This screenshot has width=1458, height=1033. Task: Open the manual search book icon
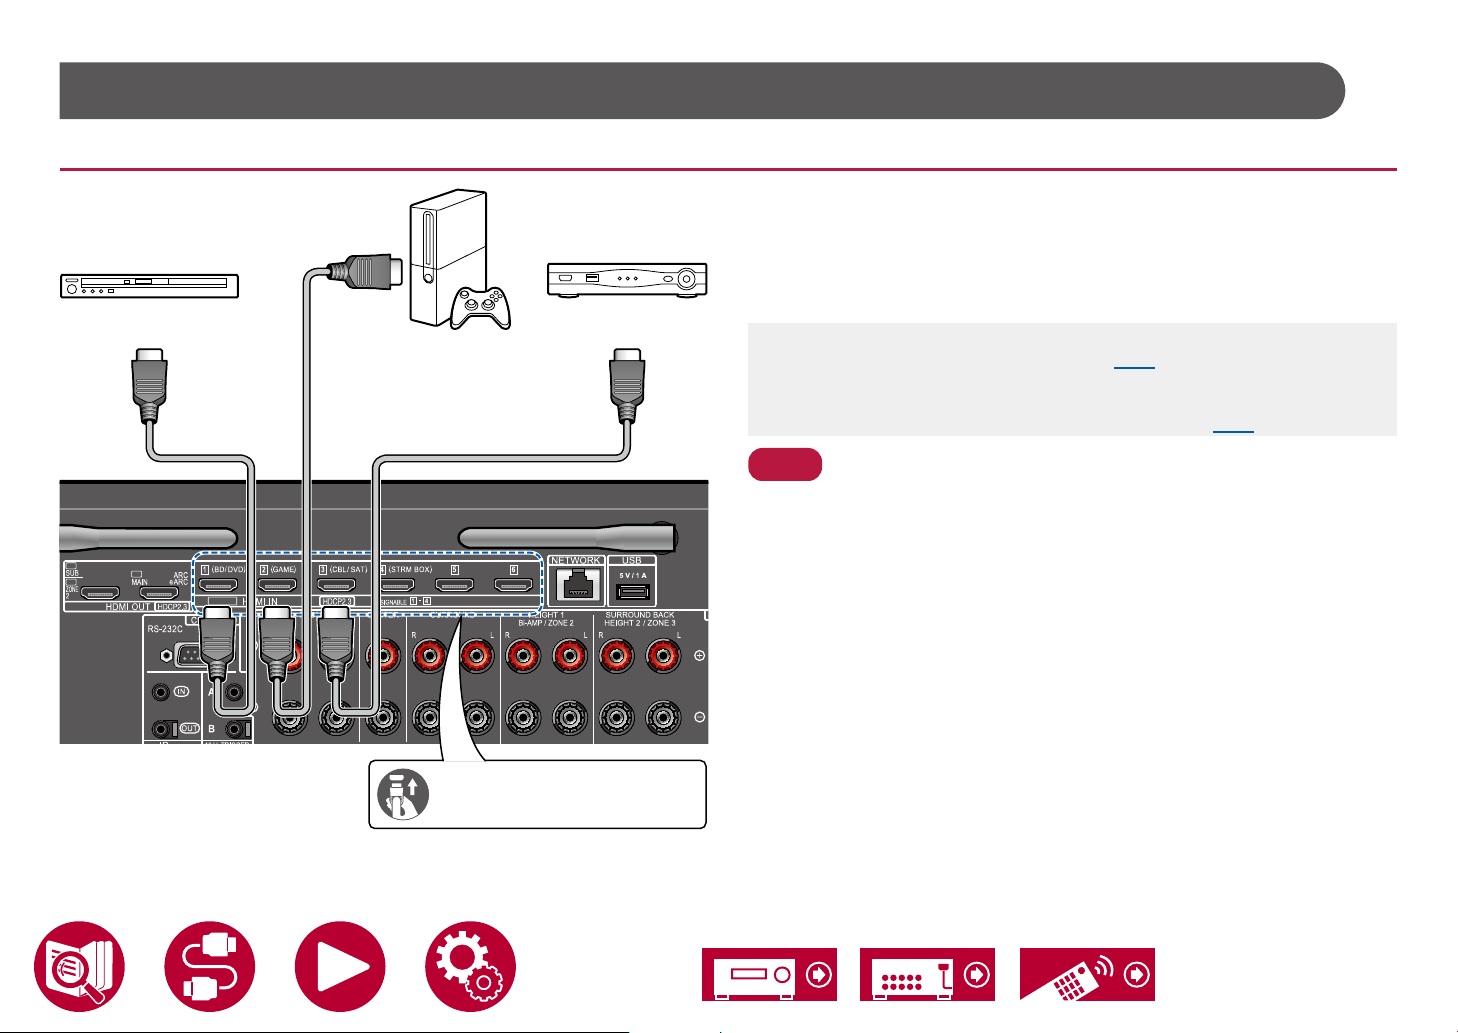(x=79, y=967)
